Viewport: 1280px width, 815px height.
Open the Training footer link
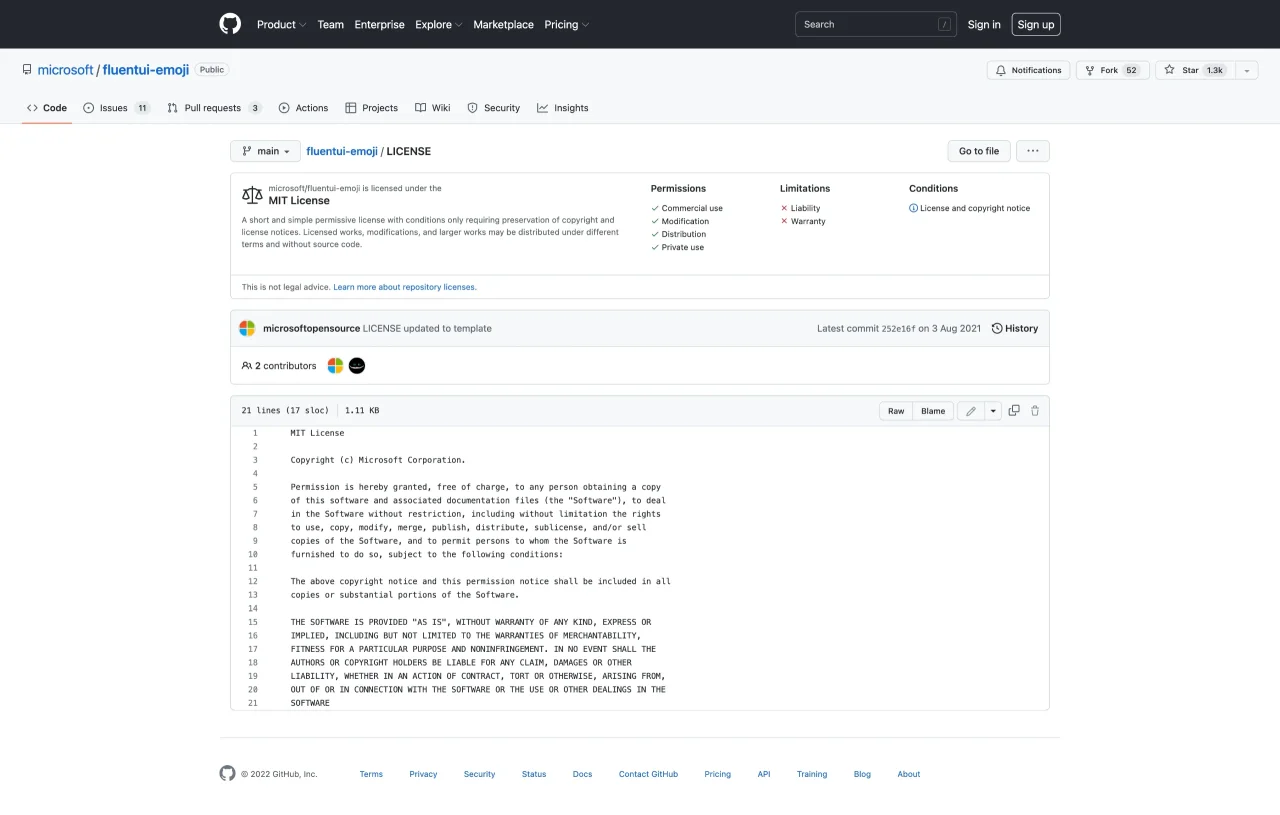[x=812, y=774]
